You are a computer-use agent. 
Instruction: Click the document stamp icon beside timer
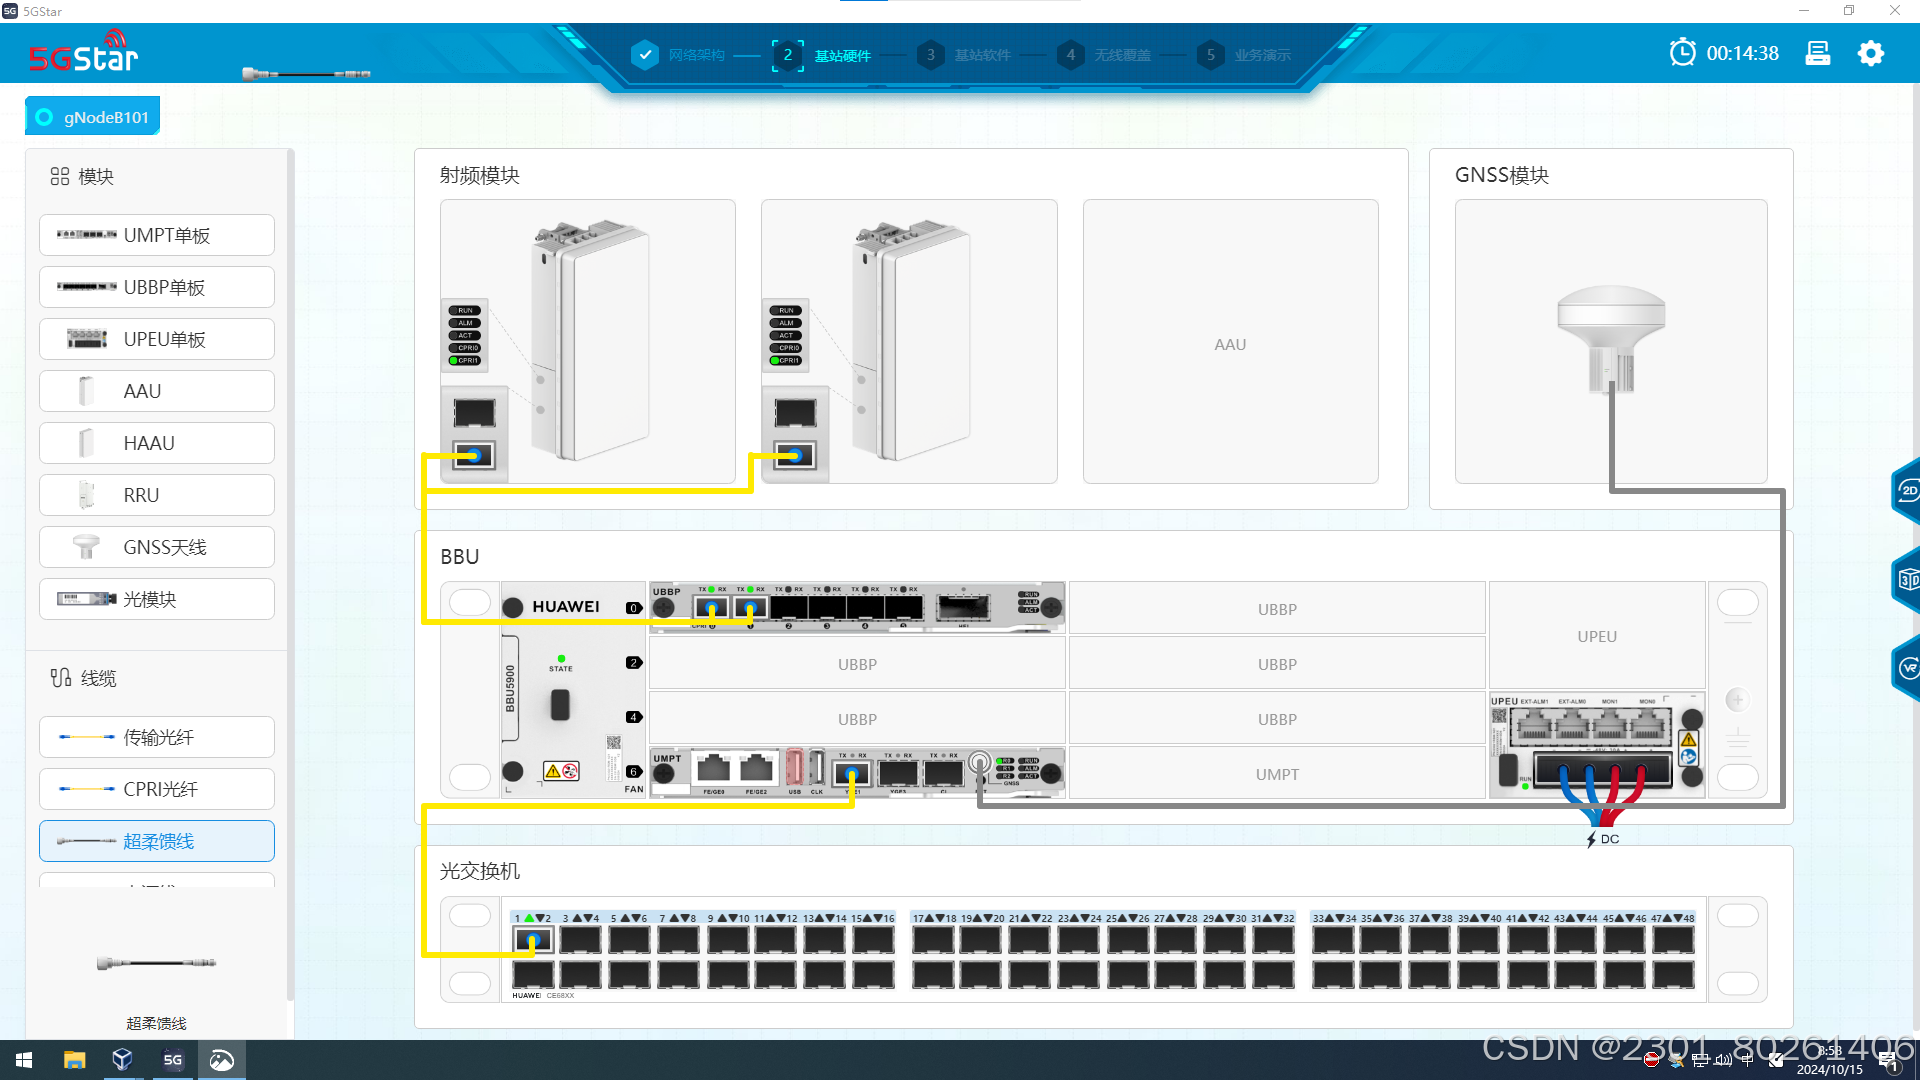coord(1817,53)
